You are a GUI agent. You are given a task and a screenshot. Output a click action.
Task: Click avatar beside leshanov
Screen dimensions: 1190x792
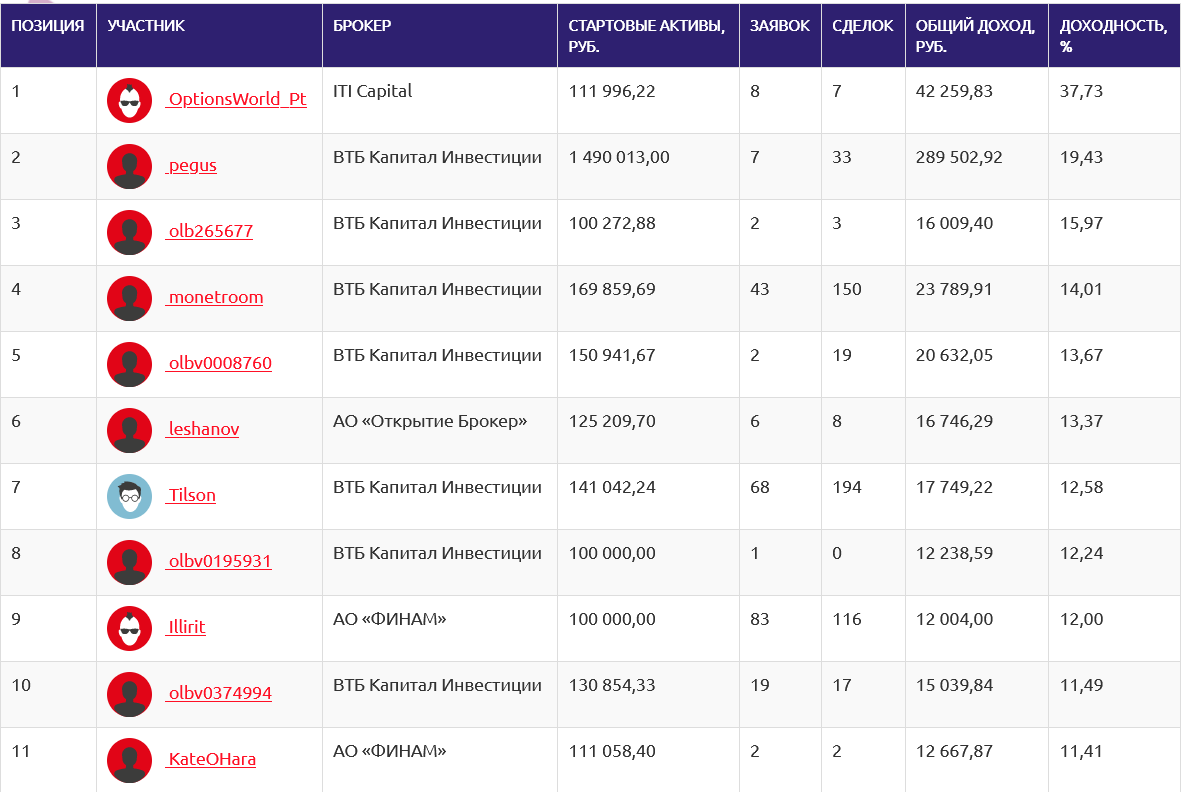(x=129, y=430)
